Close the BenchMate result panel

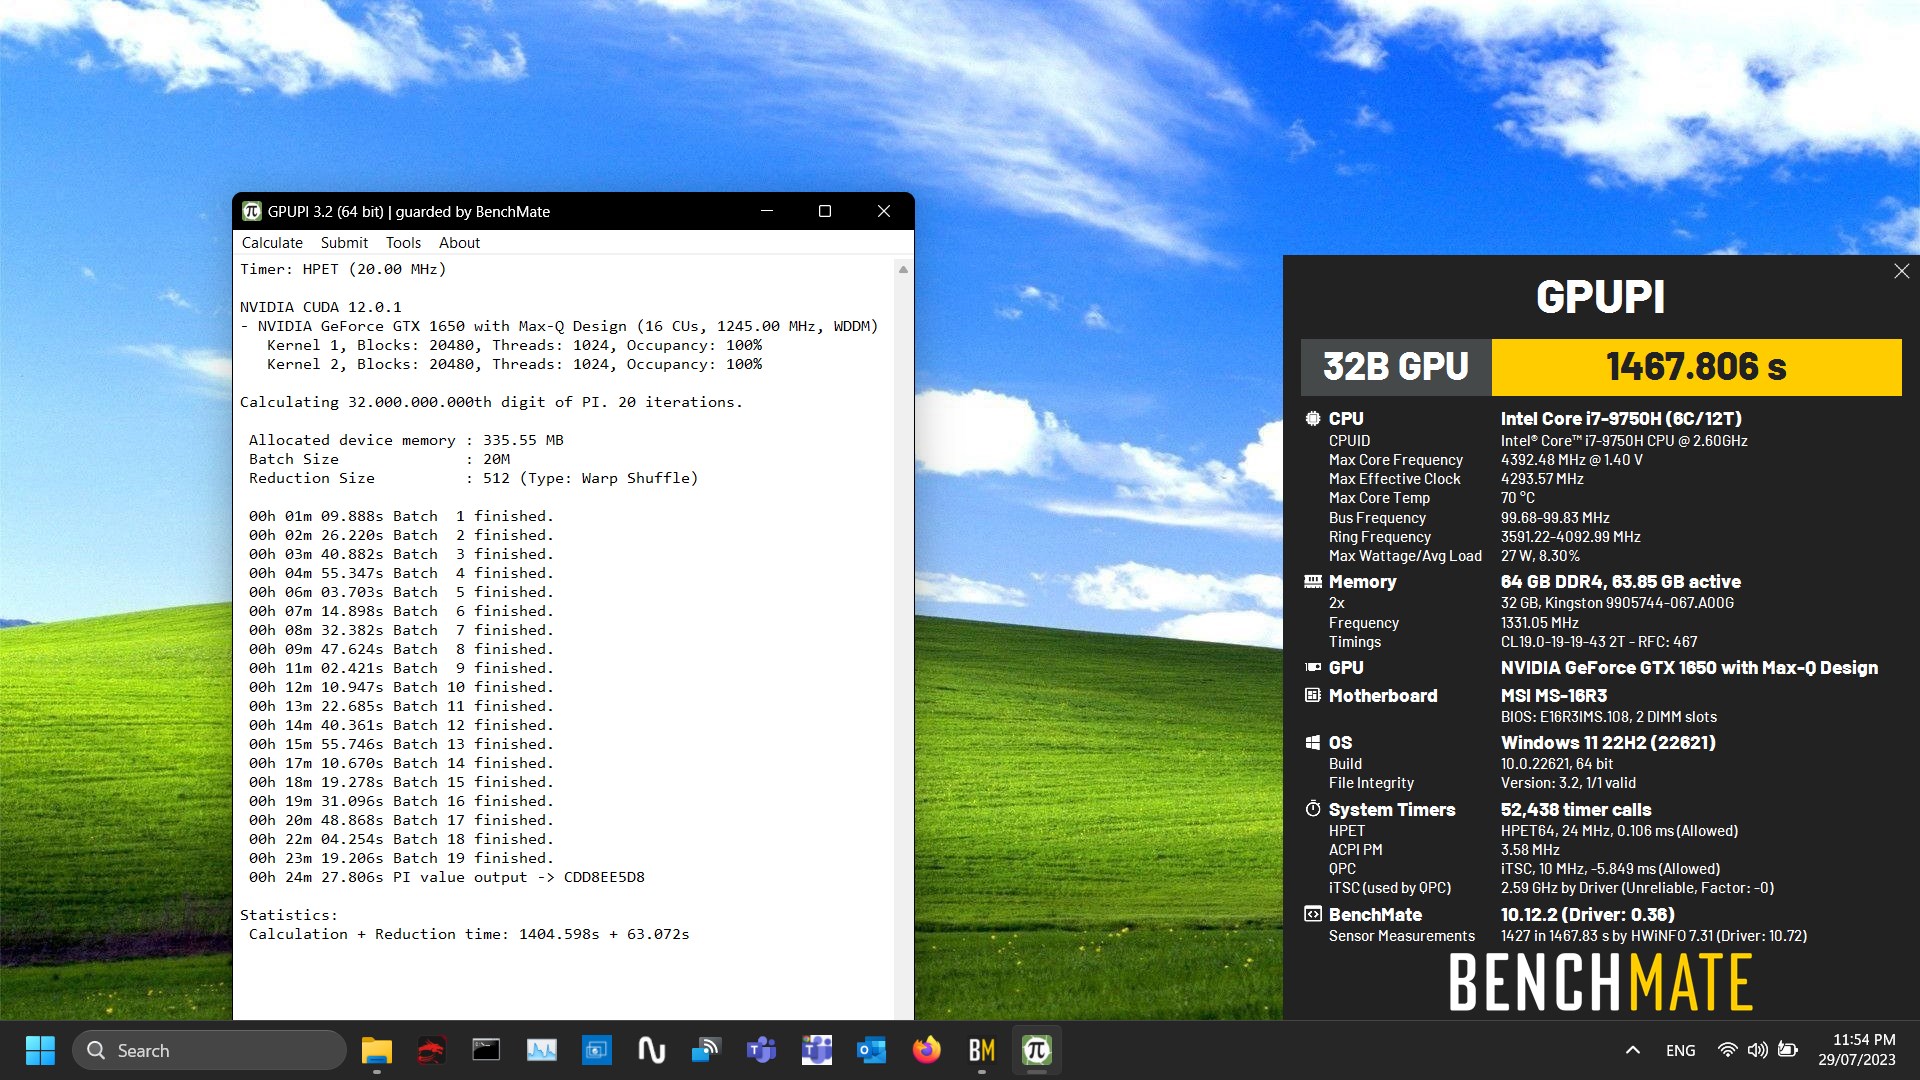pyautogui.click(x=1902, y=271)
